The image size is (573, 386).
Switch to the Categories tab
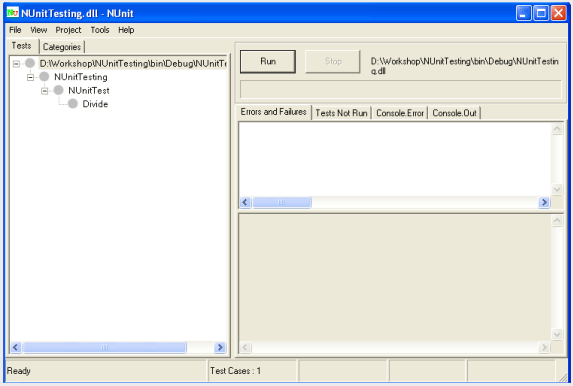(x=62, y=47)
